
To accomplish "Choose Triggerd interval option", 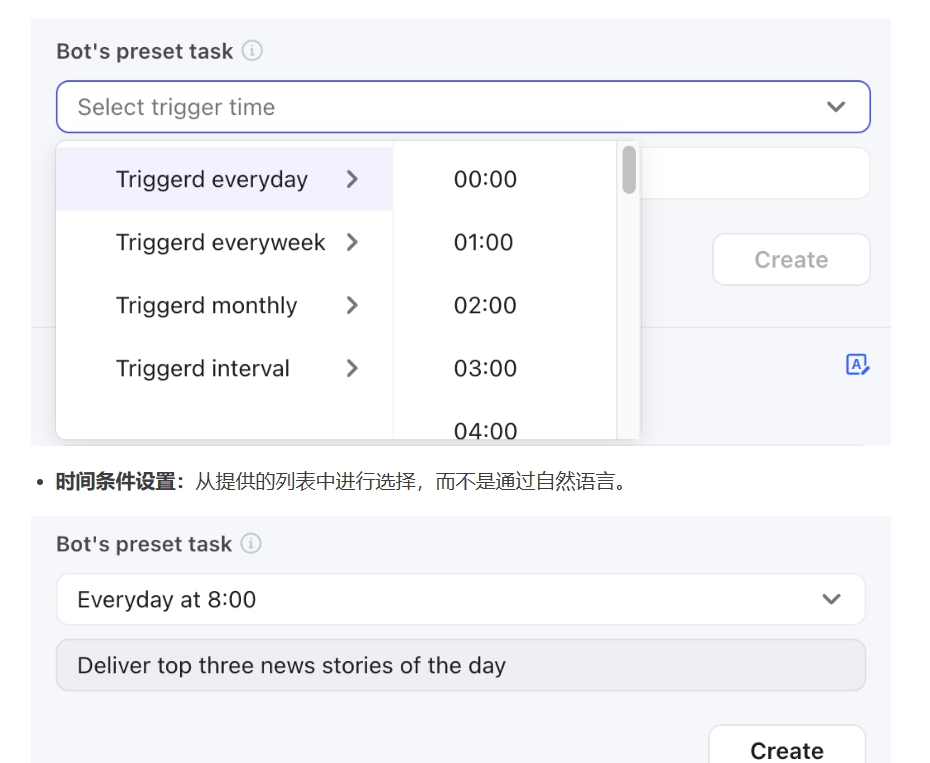I will 202,369.
